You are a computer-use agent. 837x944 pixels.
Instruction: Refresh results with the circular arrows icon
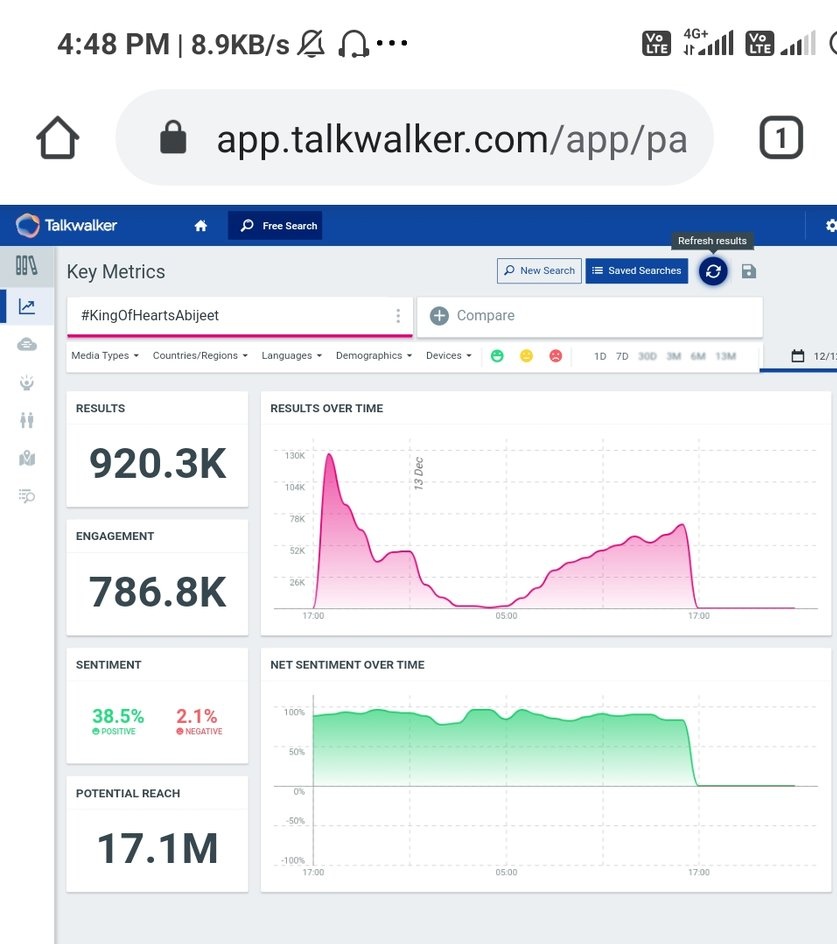713,272
